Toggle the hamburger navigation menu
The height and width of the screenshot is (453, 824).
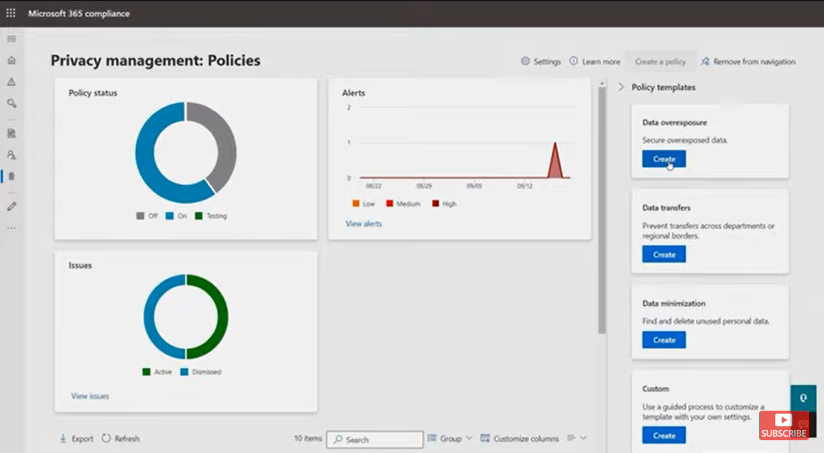12,39
